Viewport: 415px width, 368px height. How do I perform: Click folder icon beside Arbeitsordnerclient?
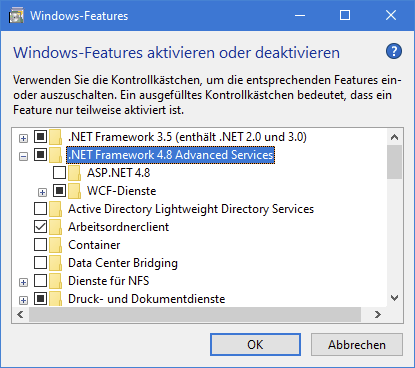[x=56, y=227]
